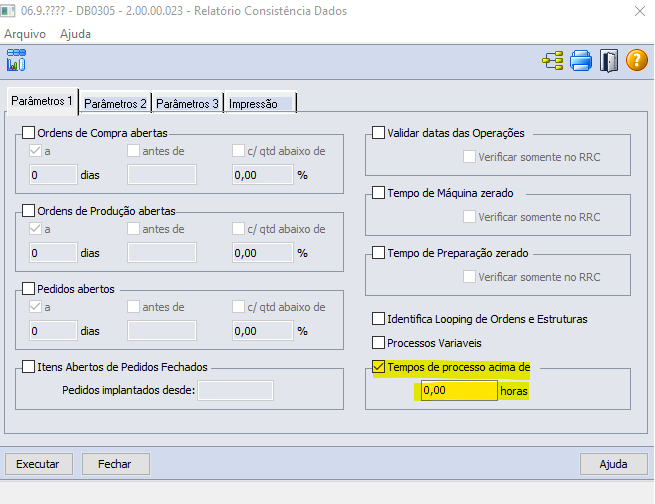The height and width of the screenshot is (504, 655).
Task: Toggle Verificar somente no RRC under Tempo de Preparação
Action: tap(469, 277)
